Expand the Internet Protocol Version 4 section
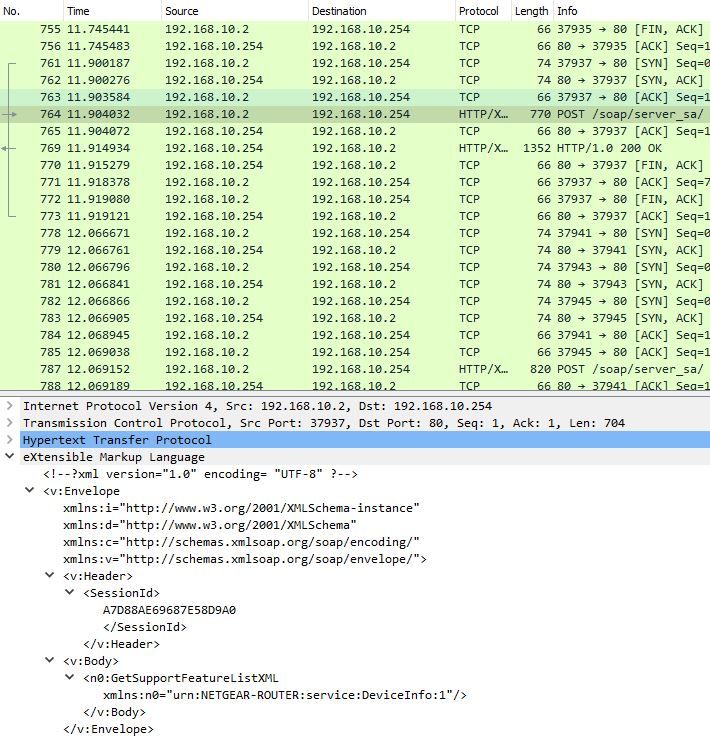This screenshot has width=710, height=751. coord(9,406)
